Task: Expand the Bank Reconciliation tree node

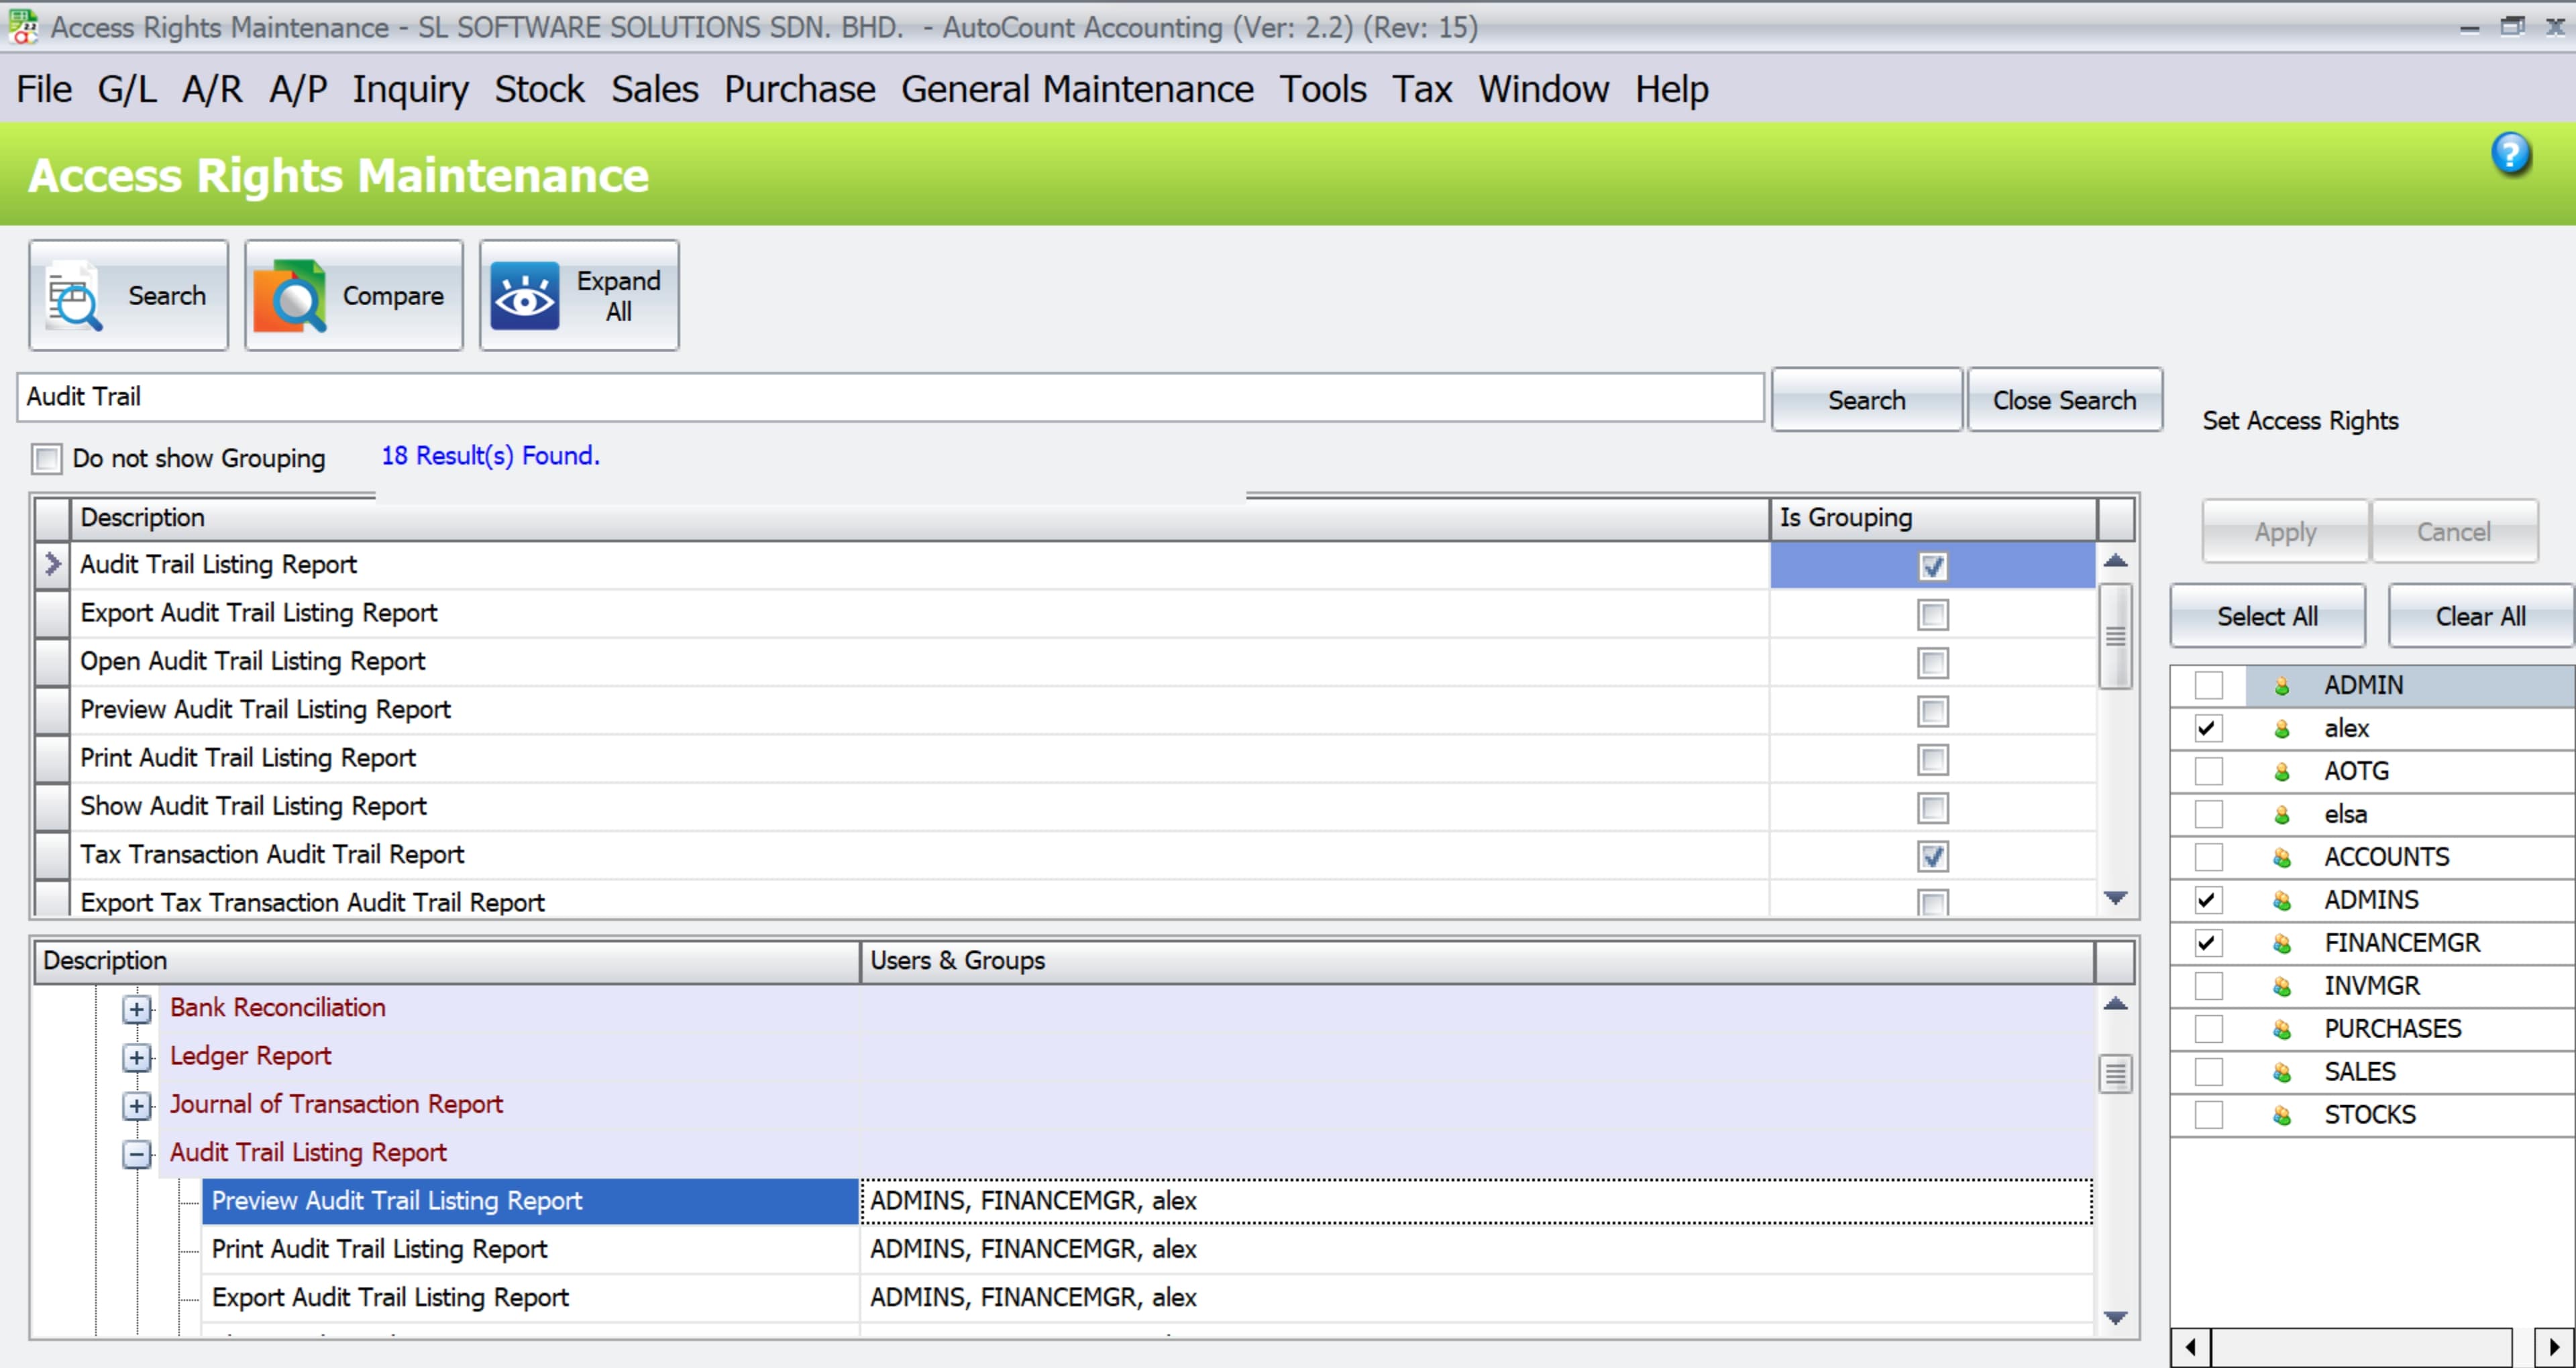Action: (137, 1008)
